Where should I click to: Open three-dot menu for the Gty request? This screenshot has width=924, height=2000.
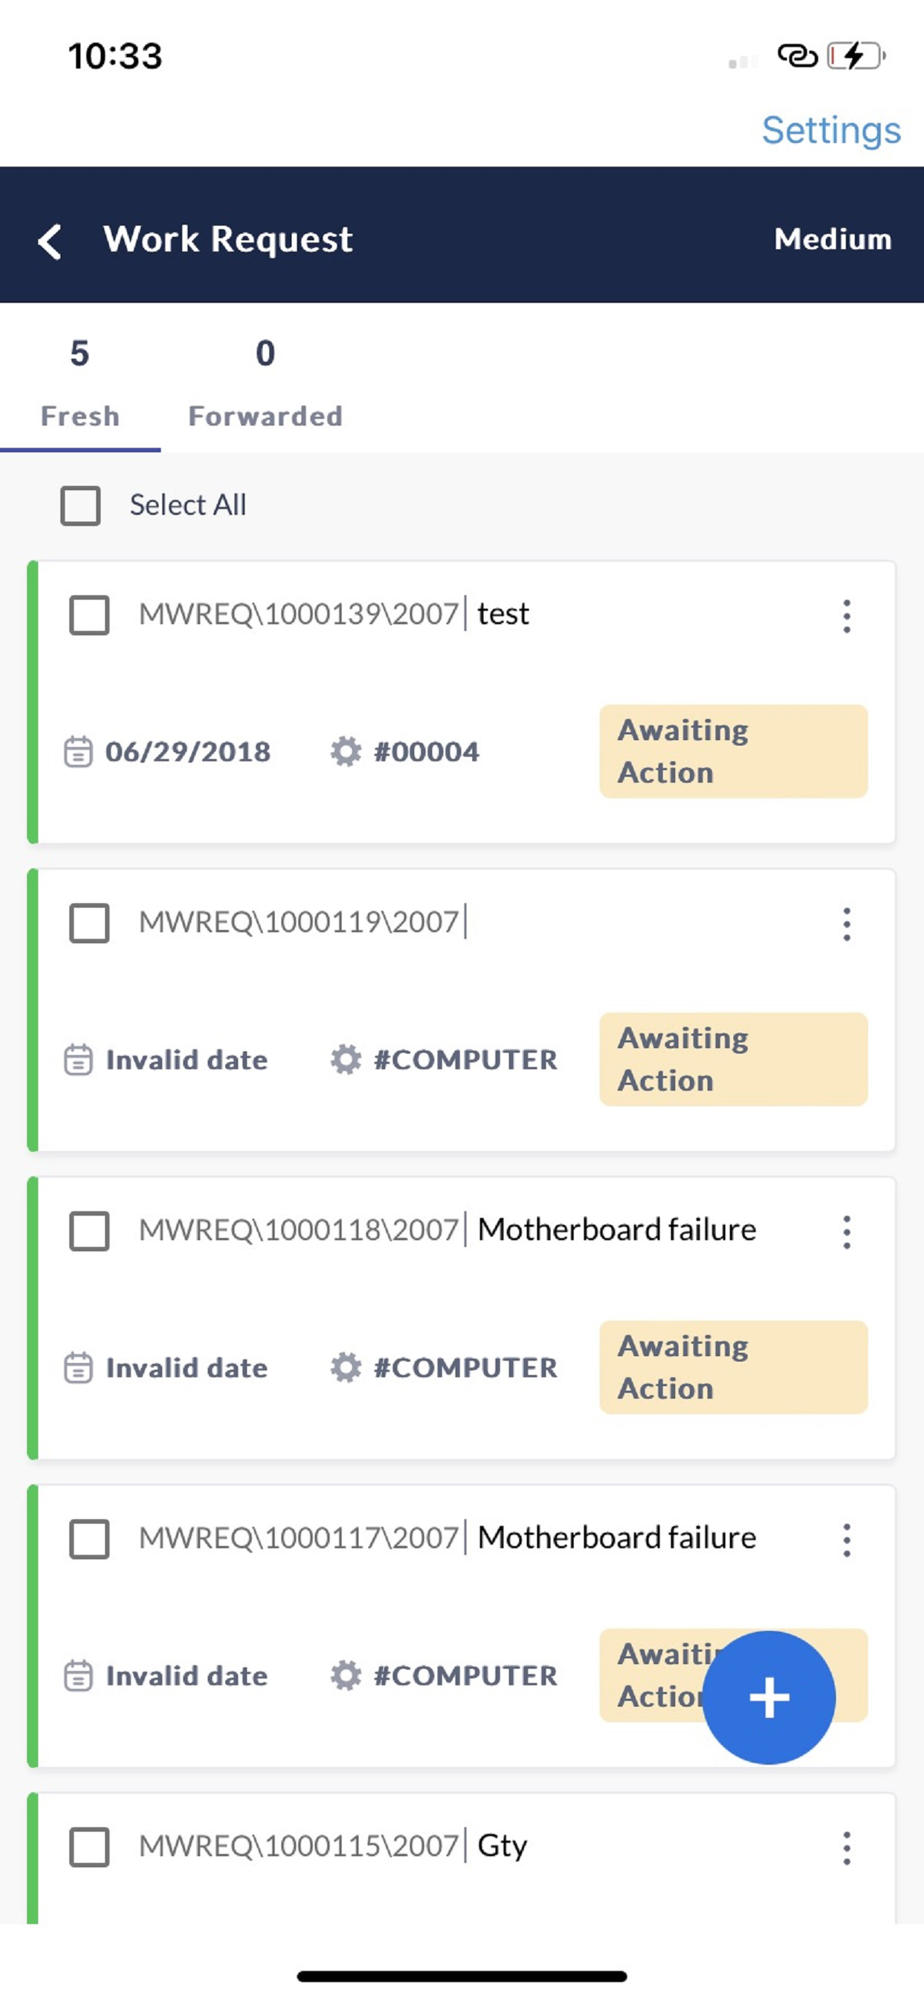846,1848
